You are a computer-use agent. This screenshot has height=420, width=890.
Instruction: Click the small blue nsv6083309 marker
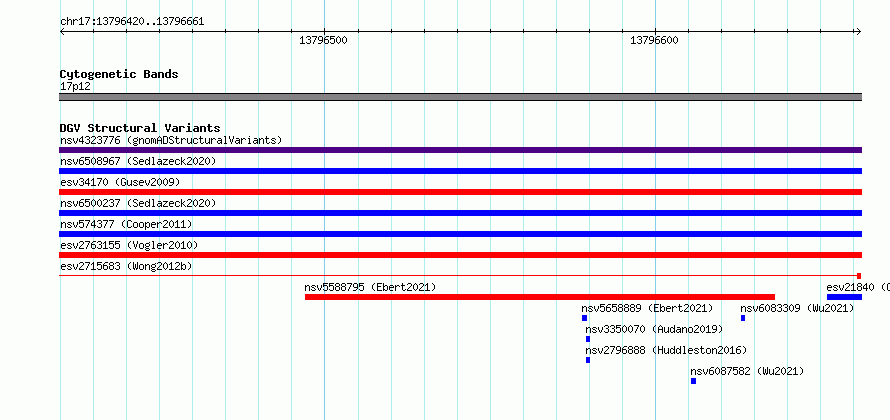(743, 318)
